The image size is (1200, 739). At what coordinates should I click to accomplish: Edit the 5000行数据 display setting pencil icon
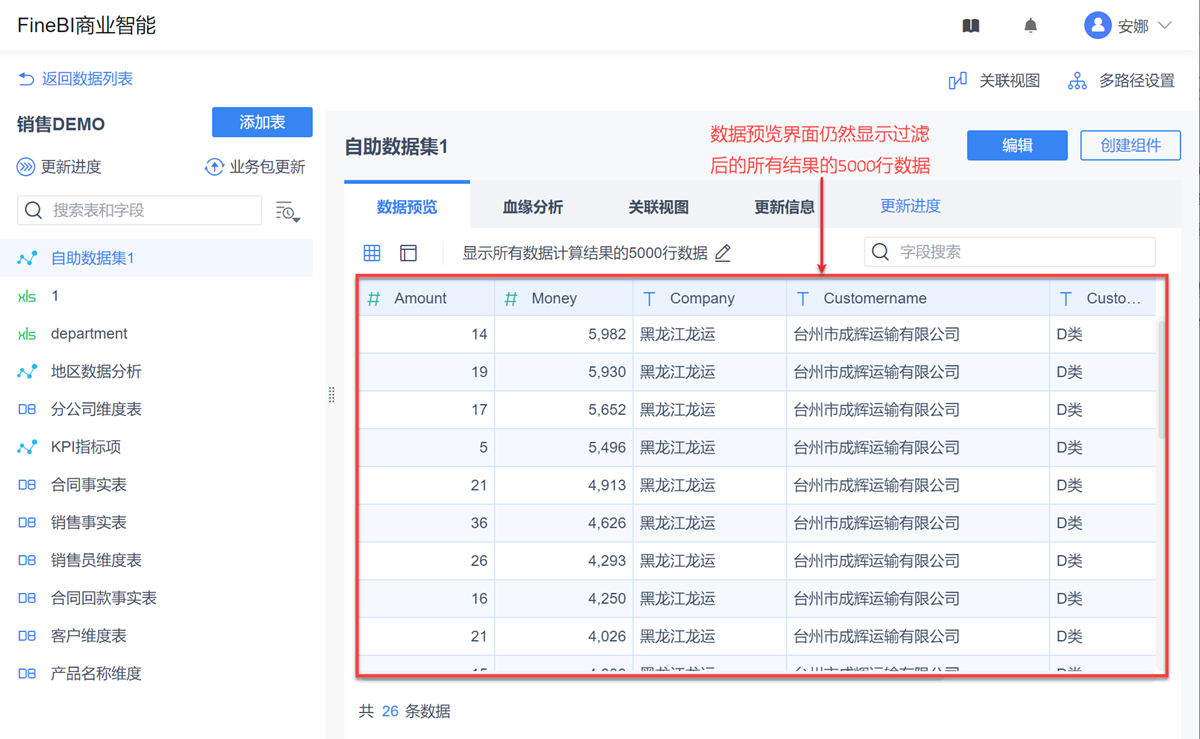click(x=723, y=253)
